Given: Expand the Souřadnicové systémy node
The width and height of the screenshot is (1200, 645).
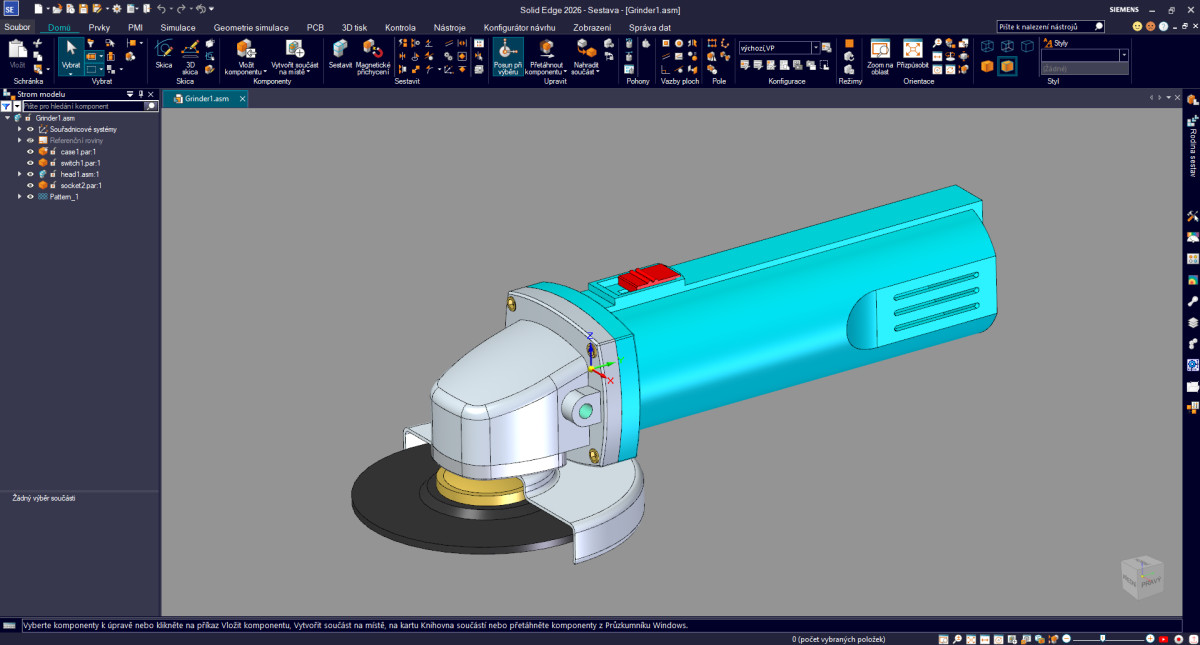Looking at the screenshot, I should [19, 129].
